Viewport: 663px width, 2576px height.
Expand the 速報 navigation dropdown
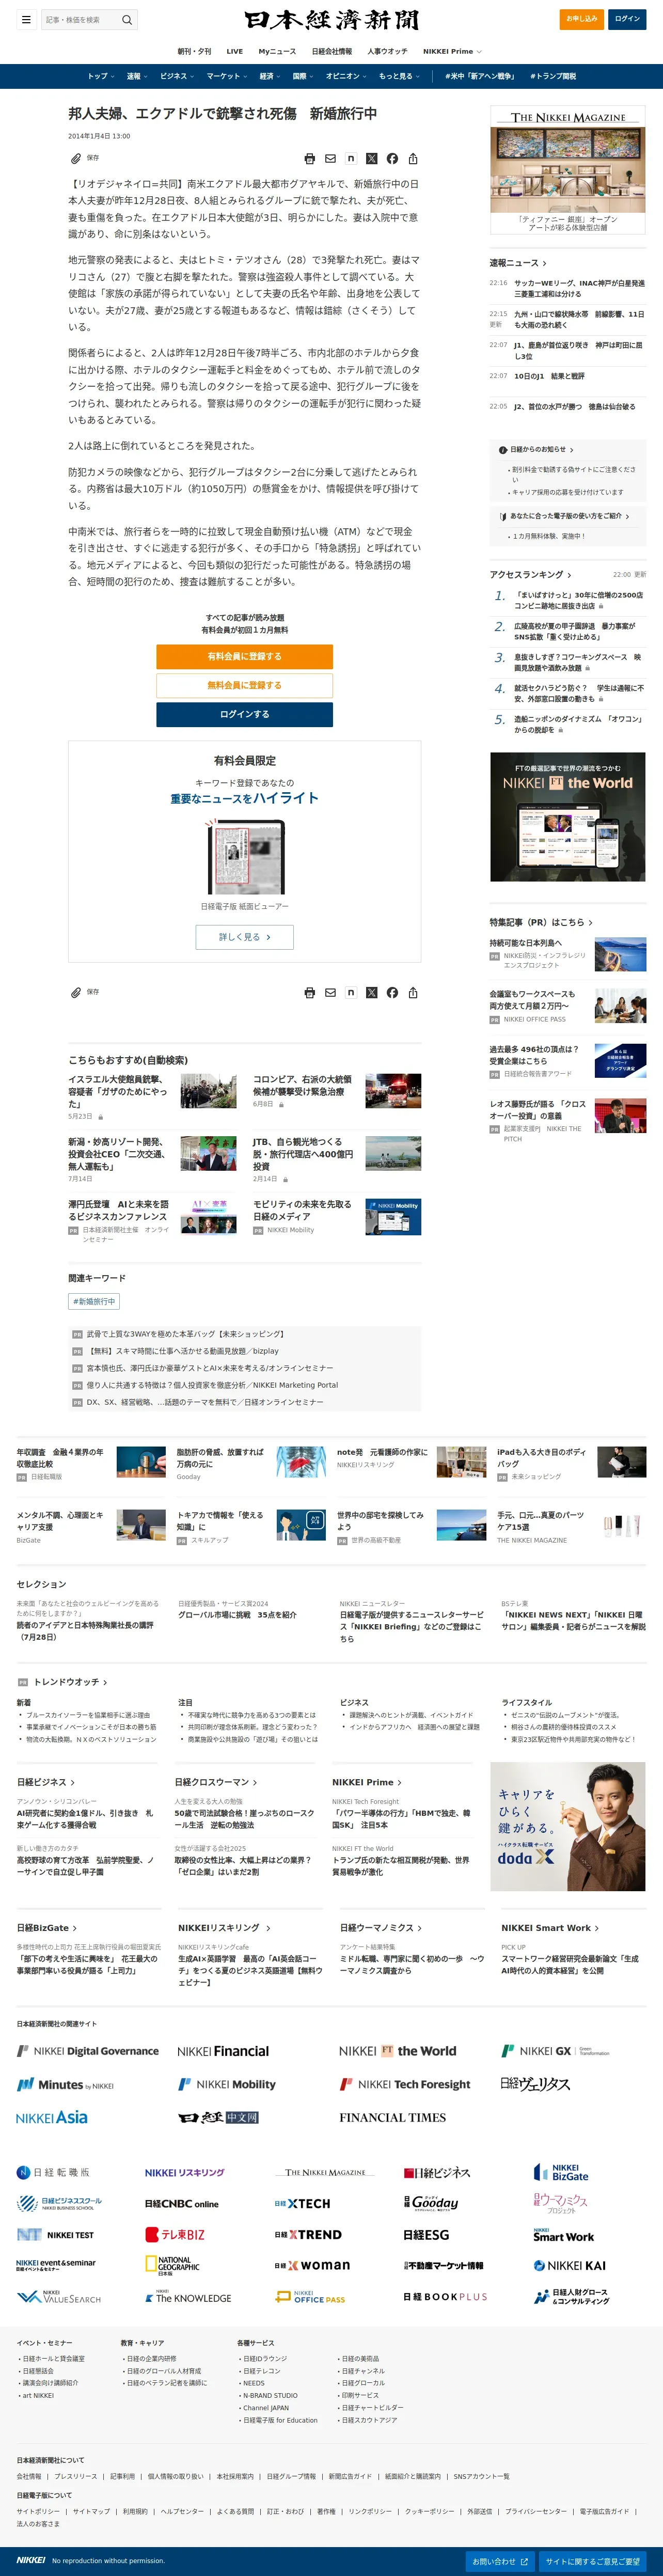click(x=137, y=76)
